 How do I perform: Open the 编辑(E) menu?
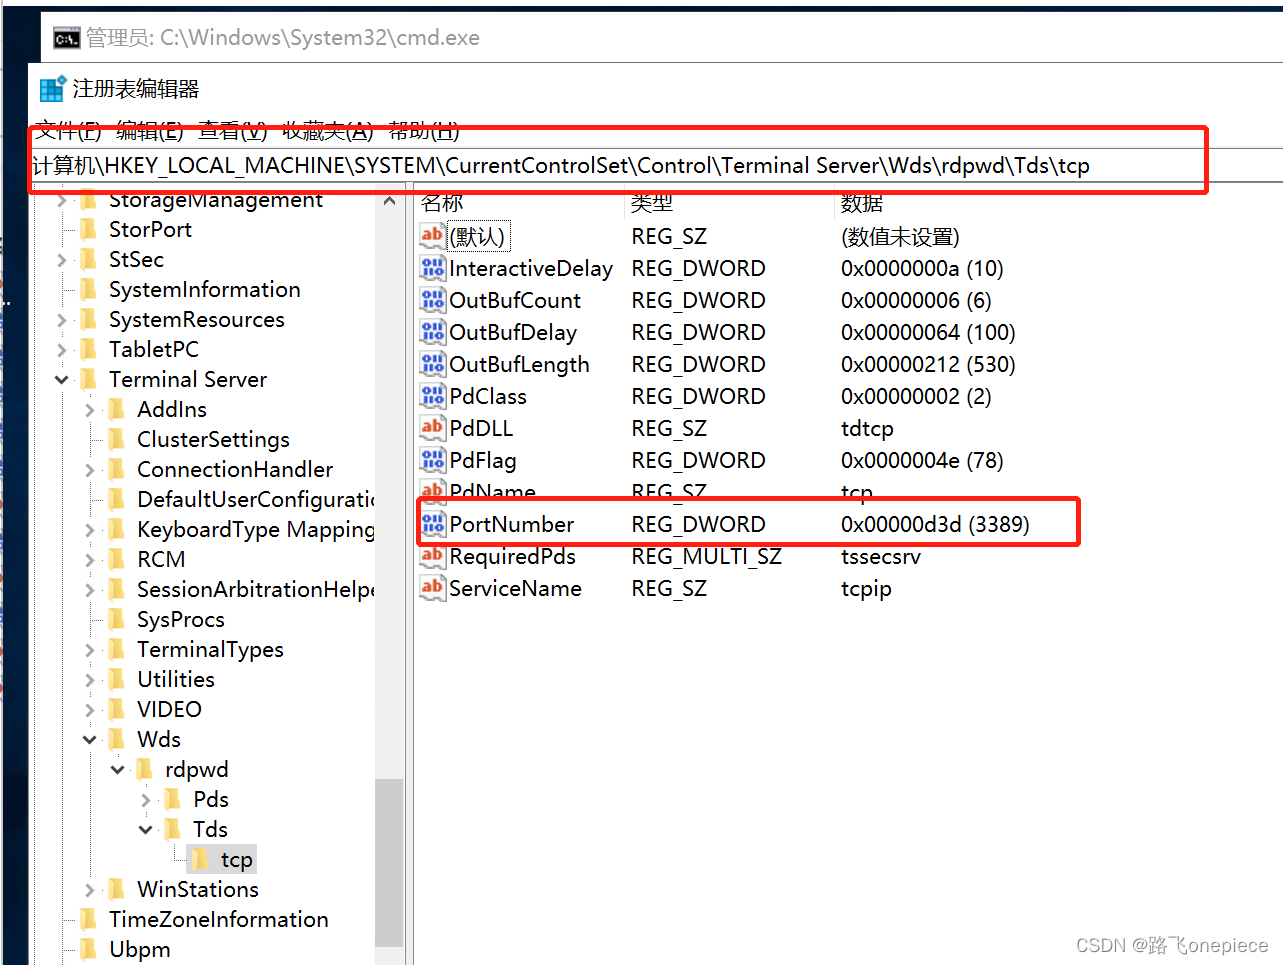coord(150,130)
